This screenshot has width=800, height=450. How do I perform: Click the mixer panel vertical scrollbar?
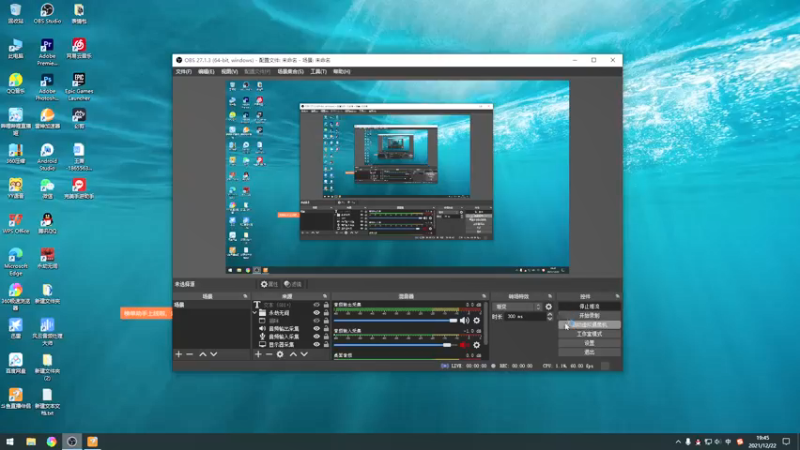pos(486,323)
